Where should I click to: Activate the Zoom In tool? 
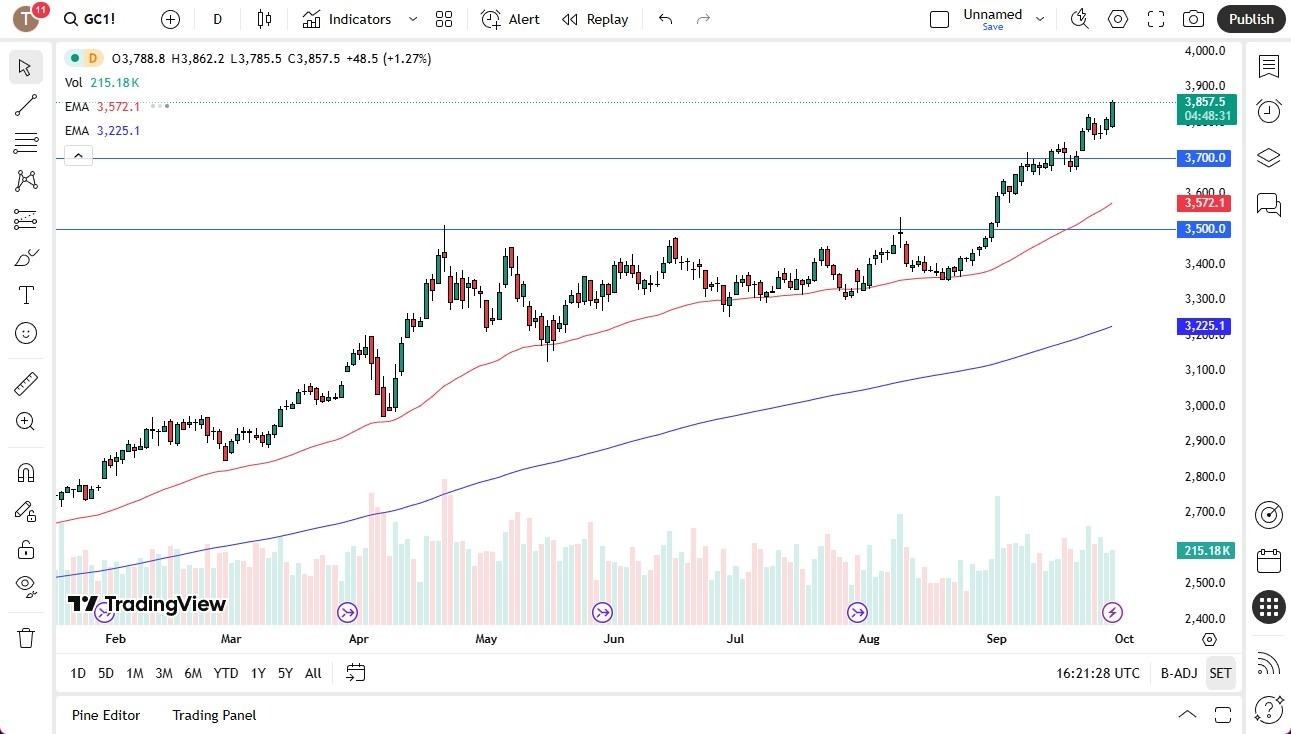pyautogui.click(x=25, y=421)
